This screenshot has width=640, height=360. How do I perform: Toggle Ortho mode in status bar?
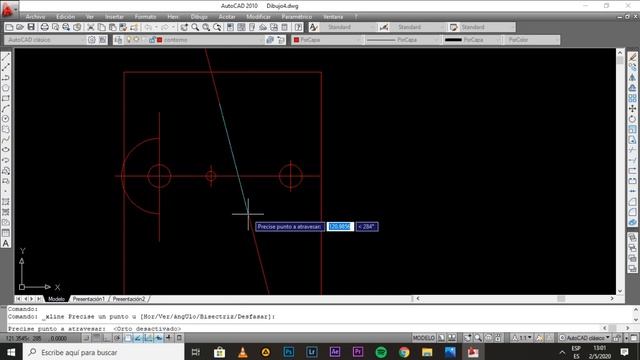[107, 338]
